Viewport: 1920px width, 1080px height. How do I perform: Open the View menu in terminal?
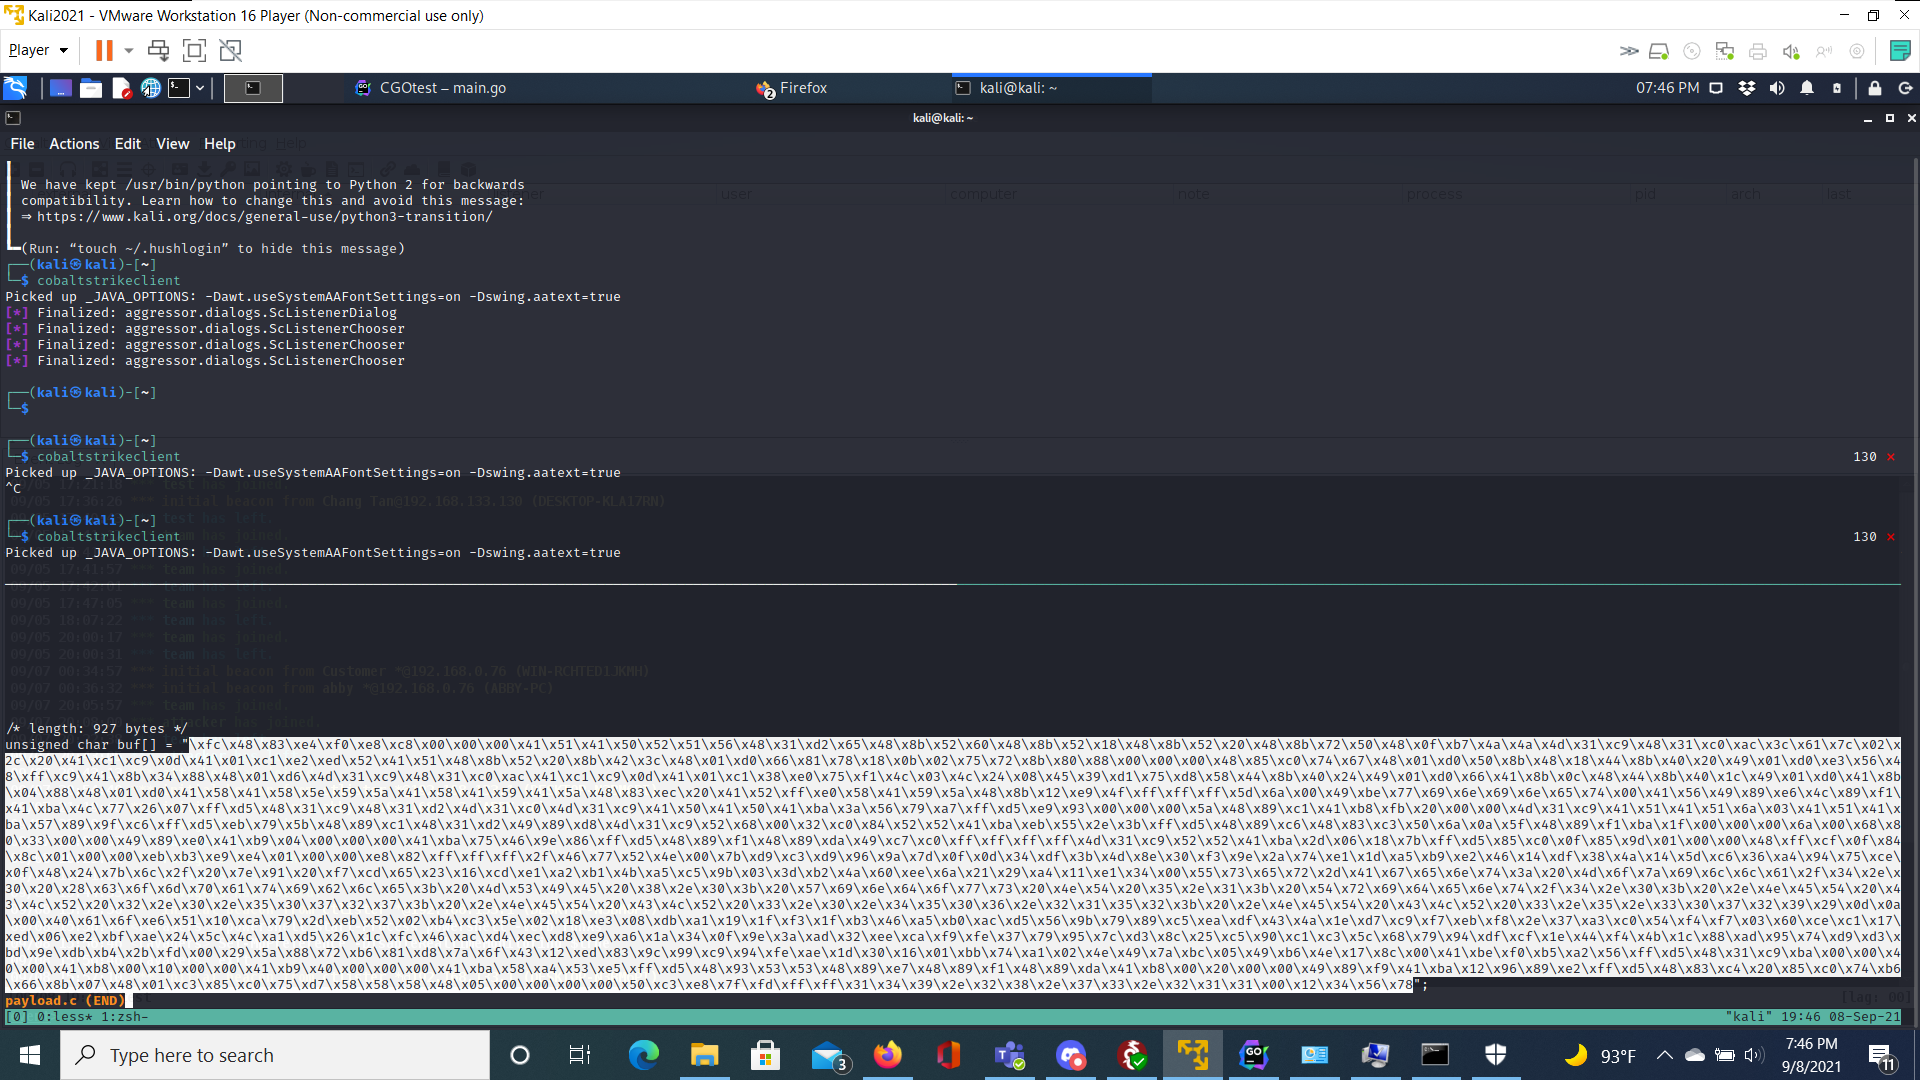pos(172,144)
